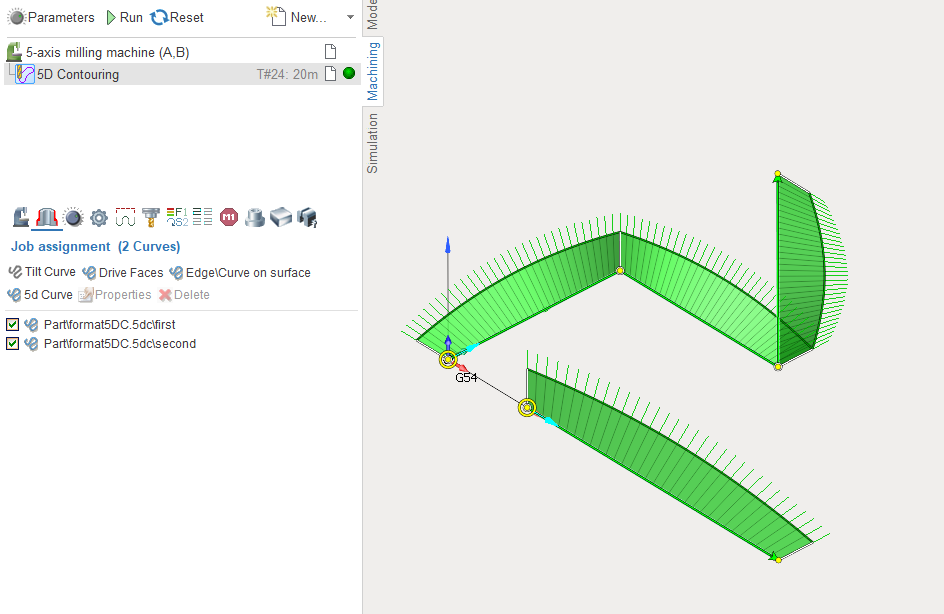Click the red M1 stop icon
944x614 pixels.
coord(229,217)
